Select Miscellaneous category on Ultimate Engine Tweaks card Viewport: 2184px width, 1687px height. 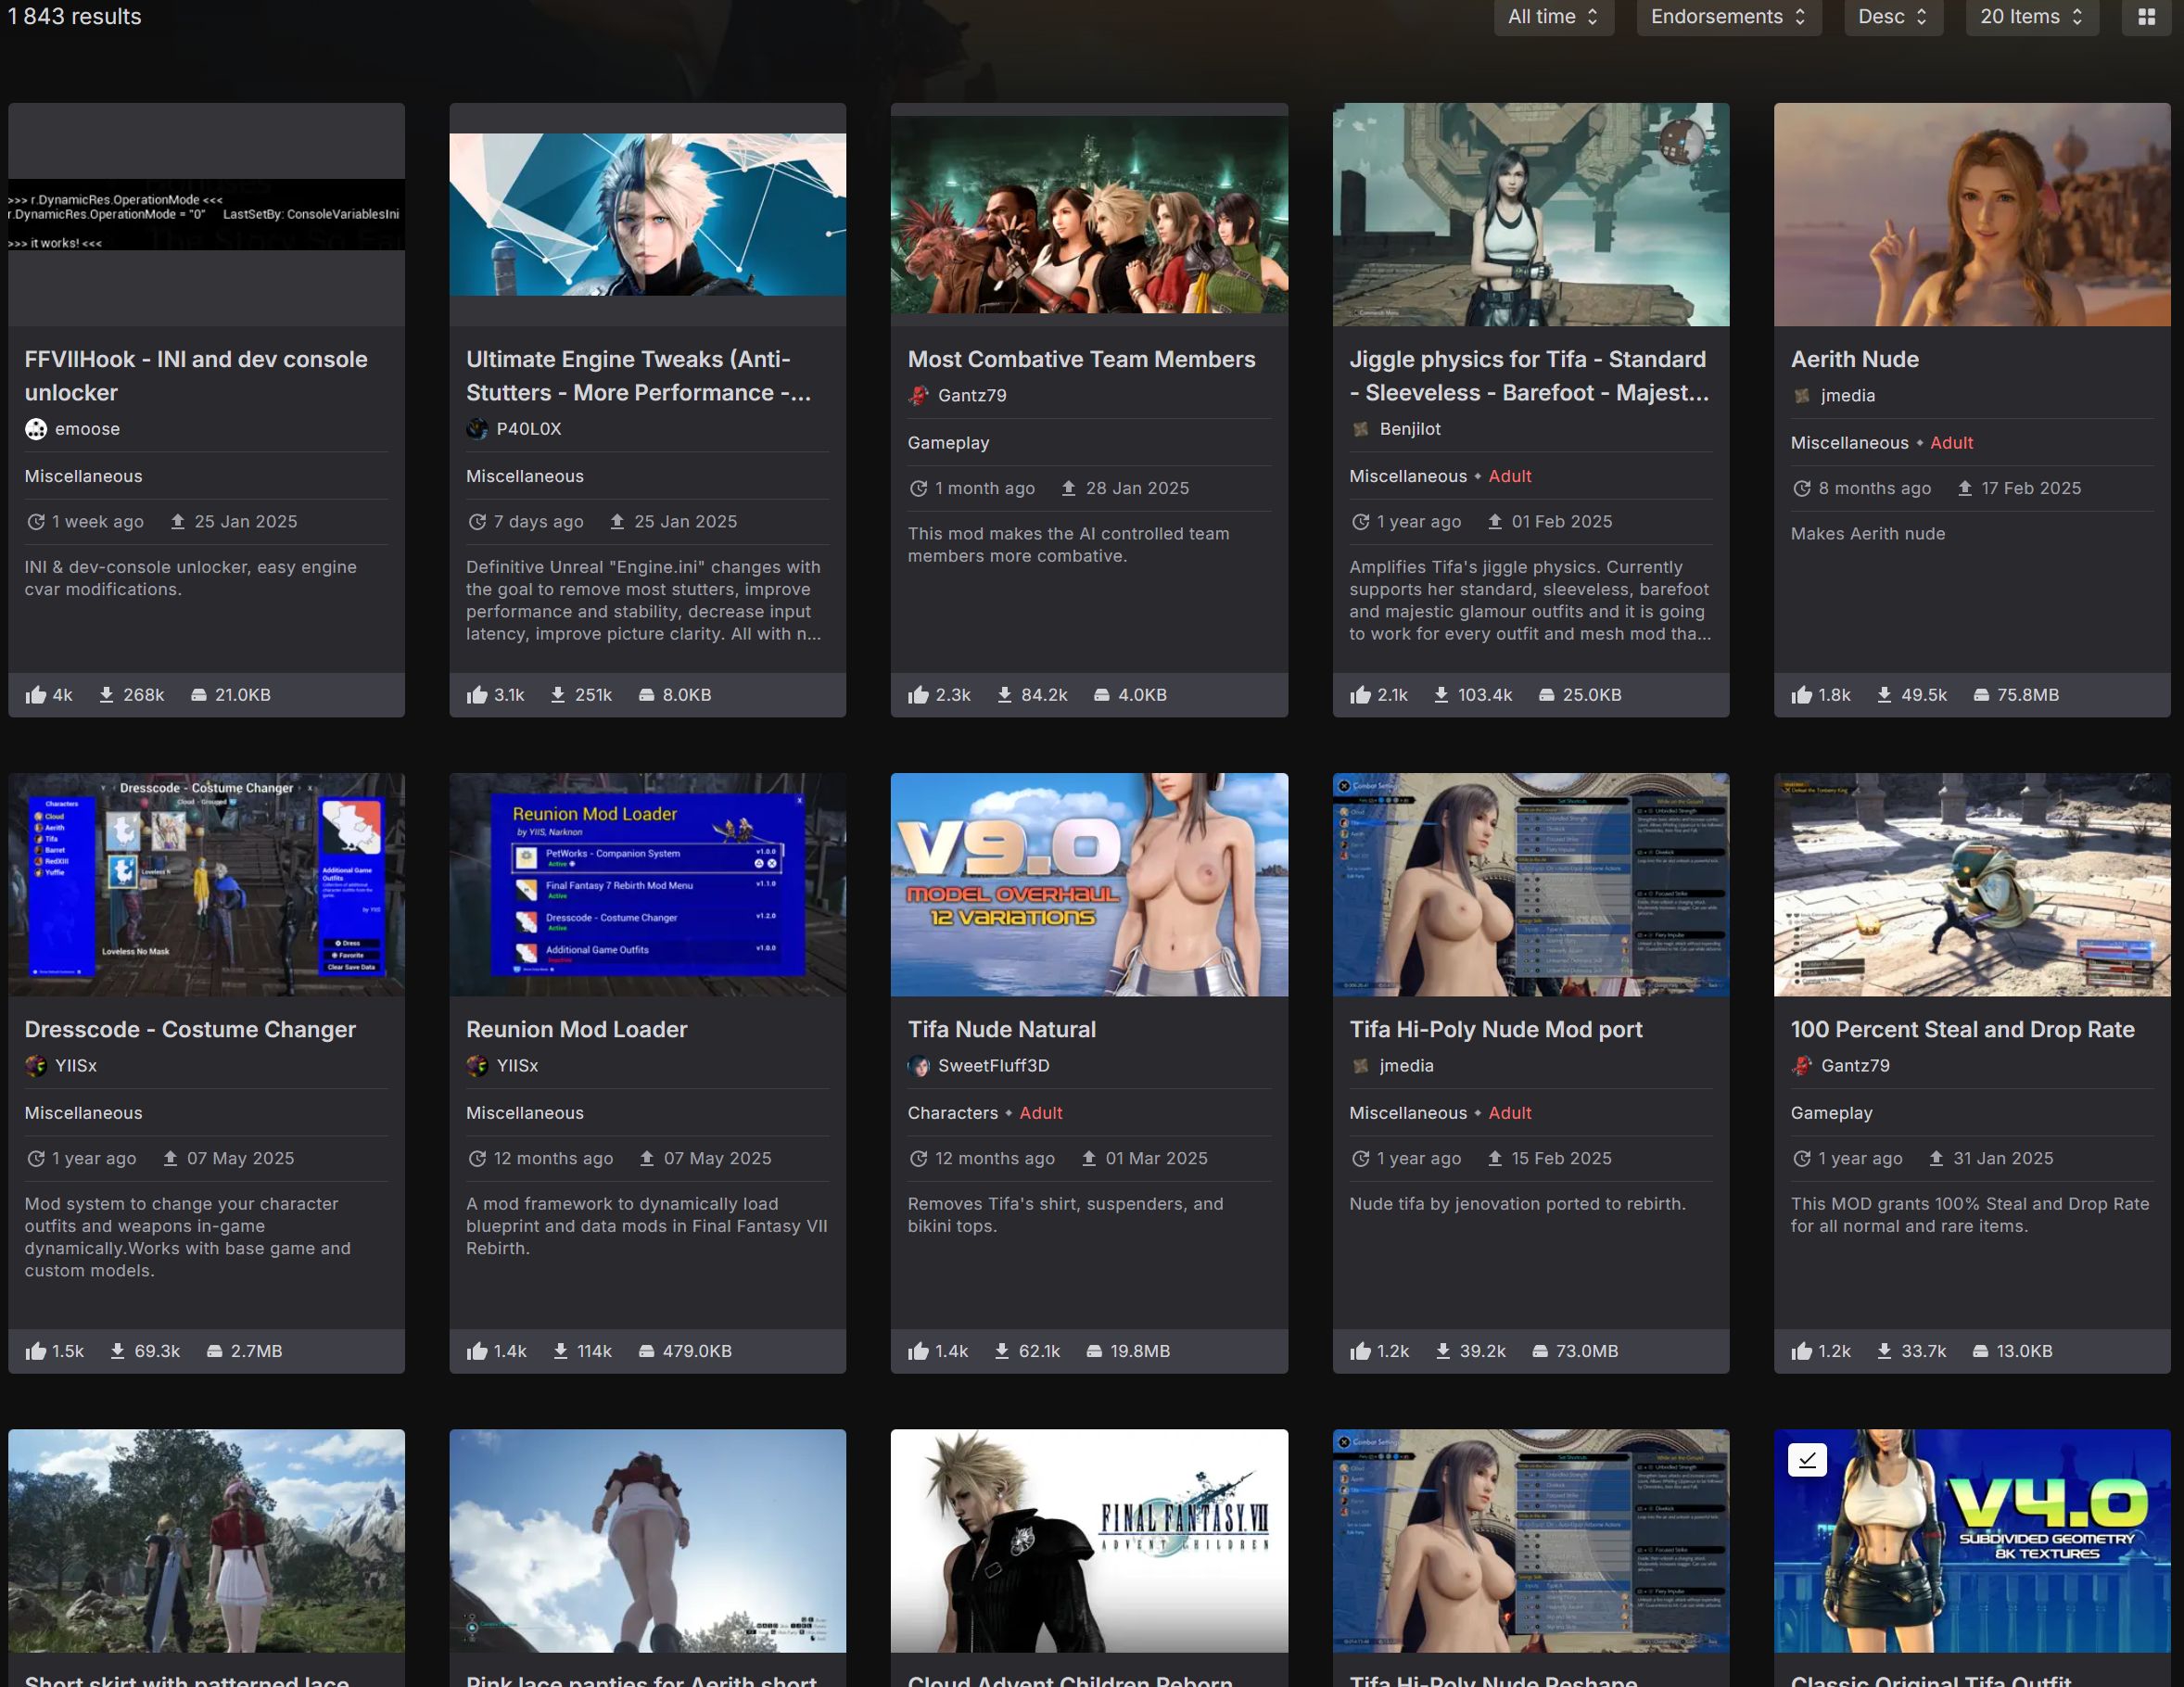(525, 476)
